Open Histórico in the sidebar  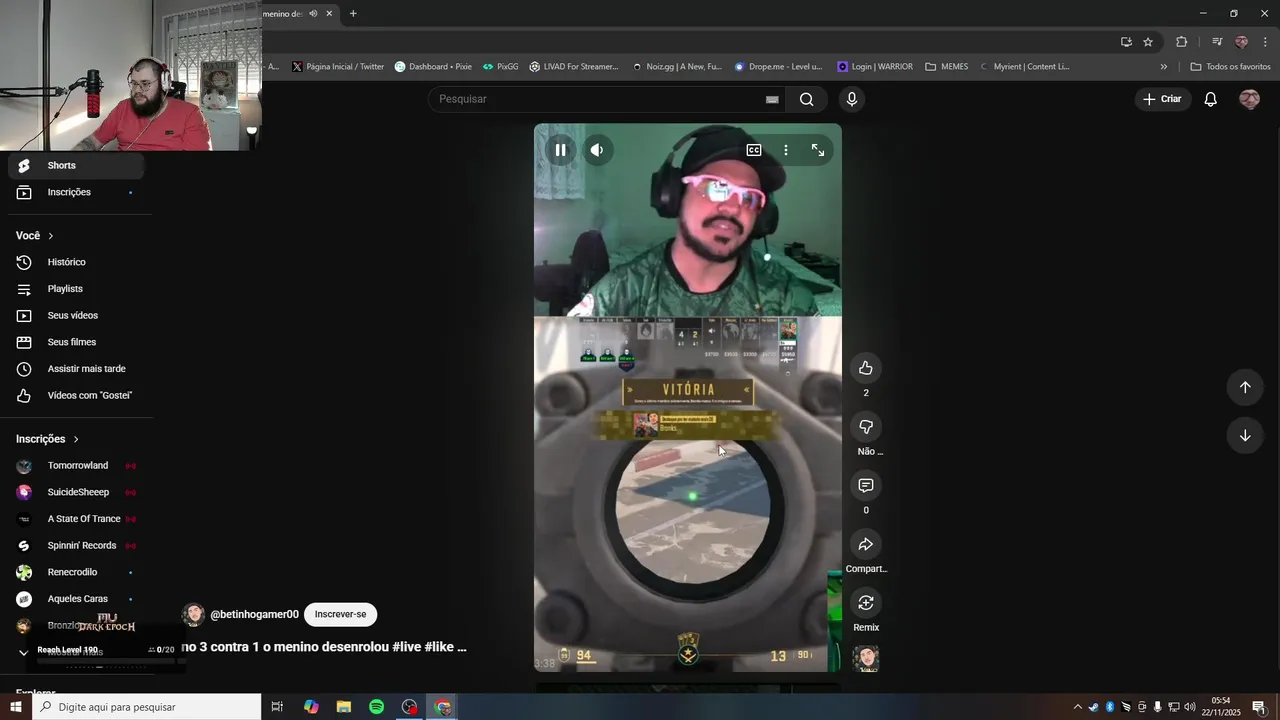[x=78, y=262]
